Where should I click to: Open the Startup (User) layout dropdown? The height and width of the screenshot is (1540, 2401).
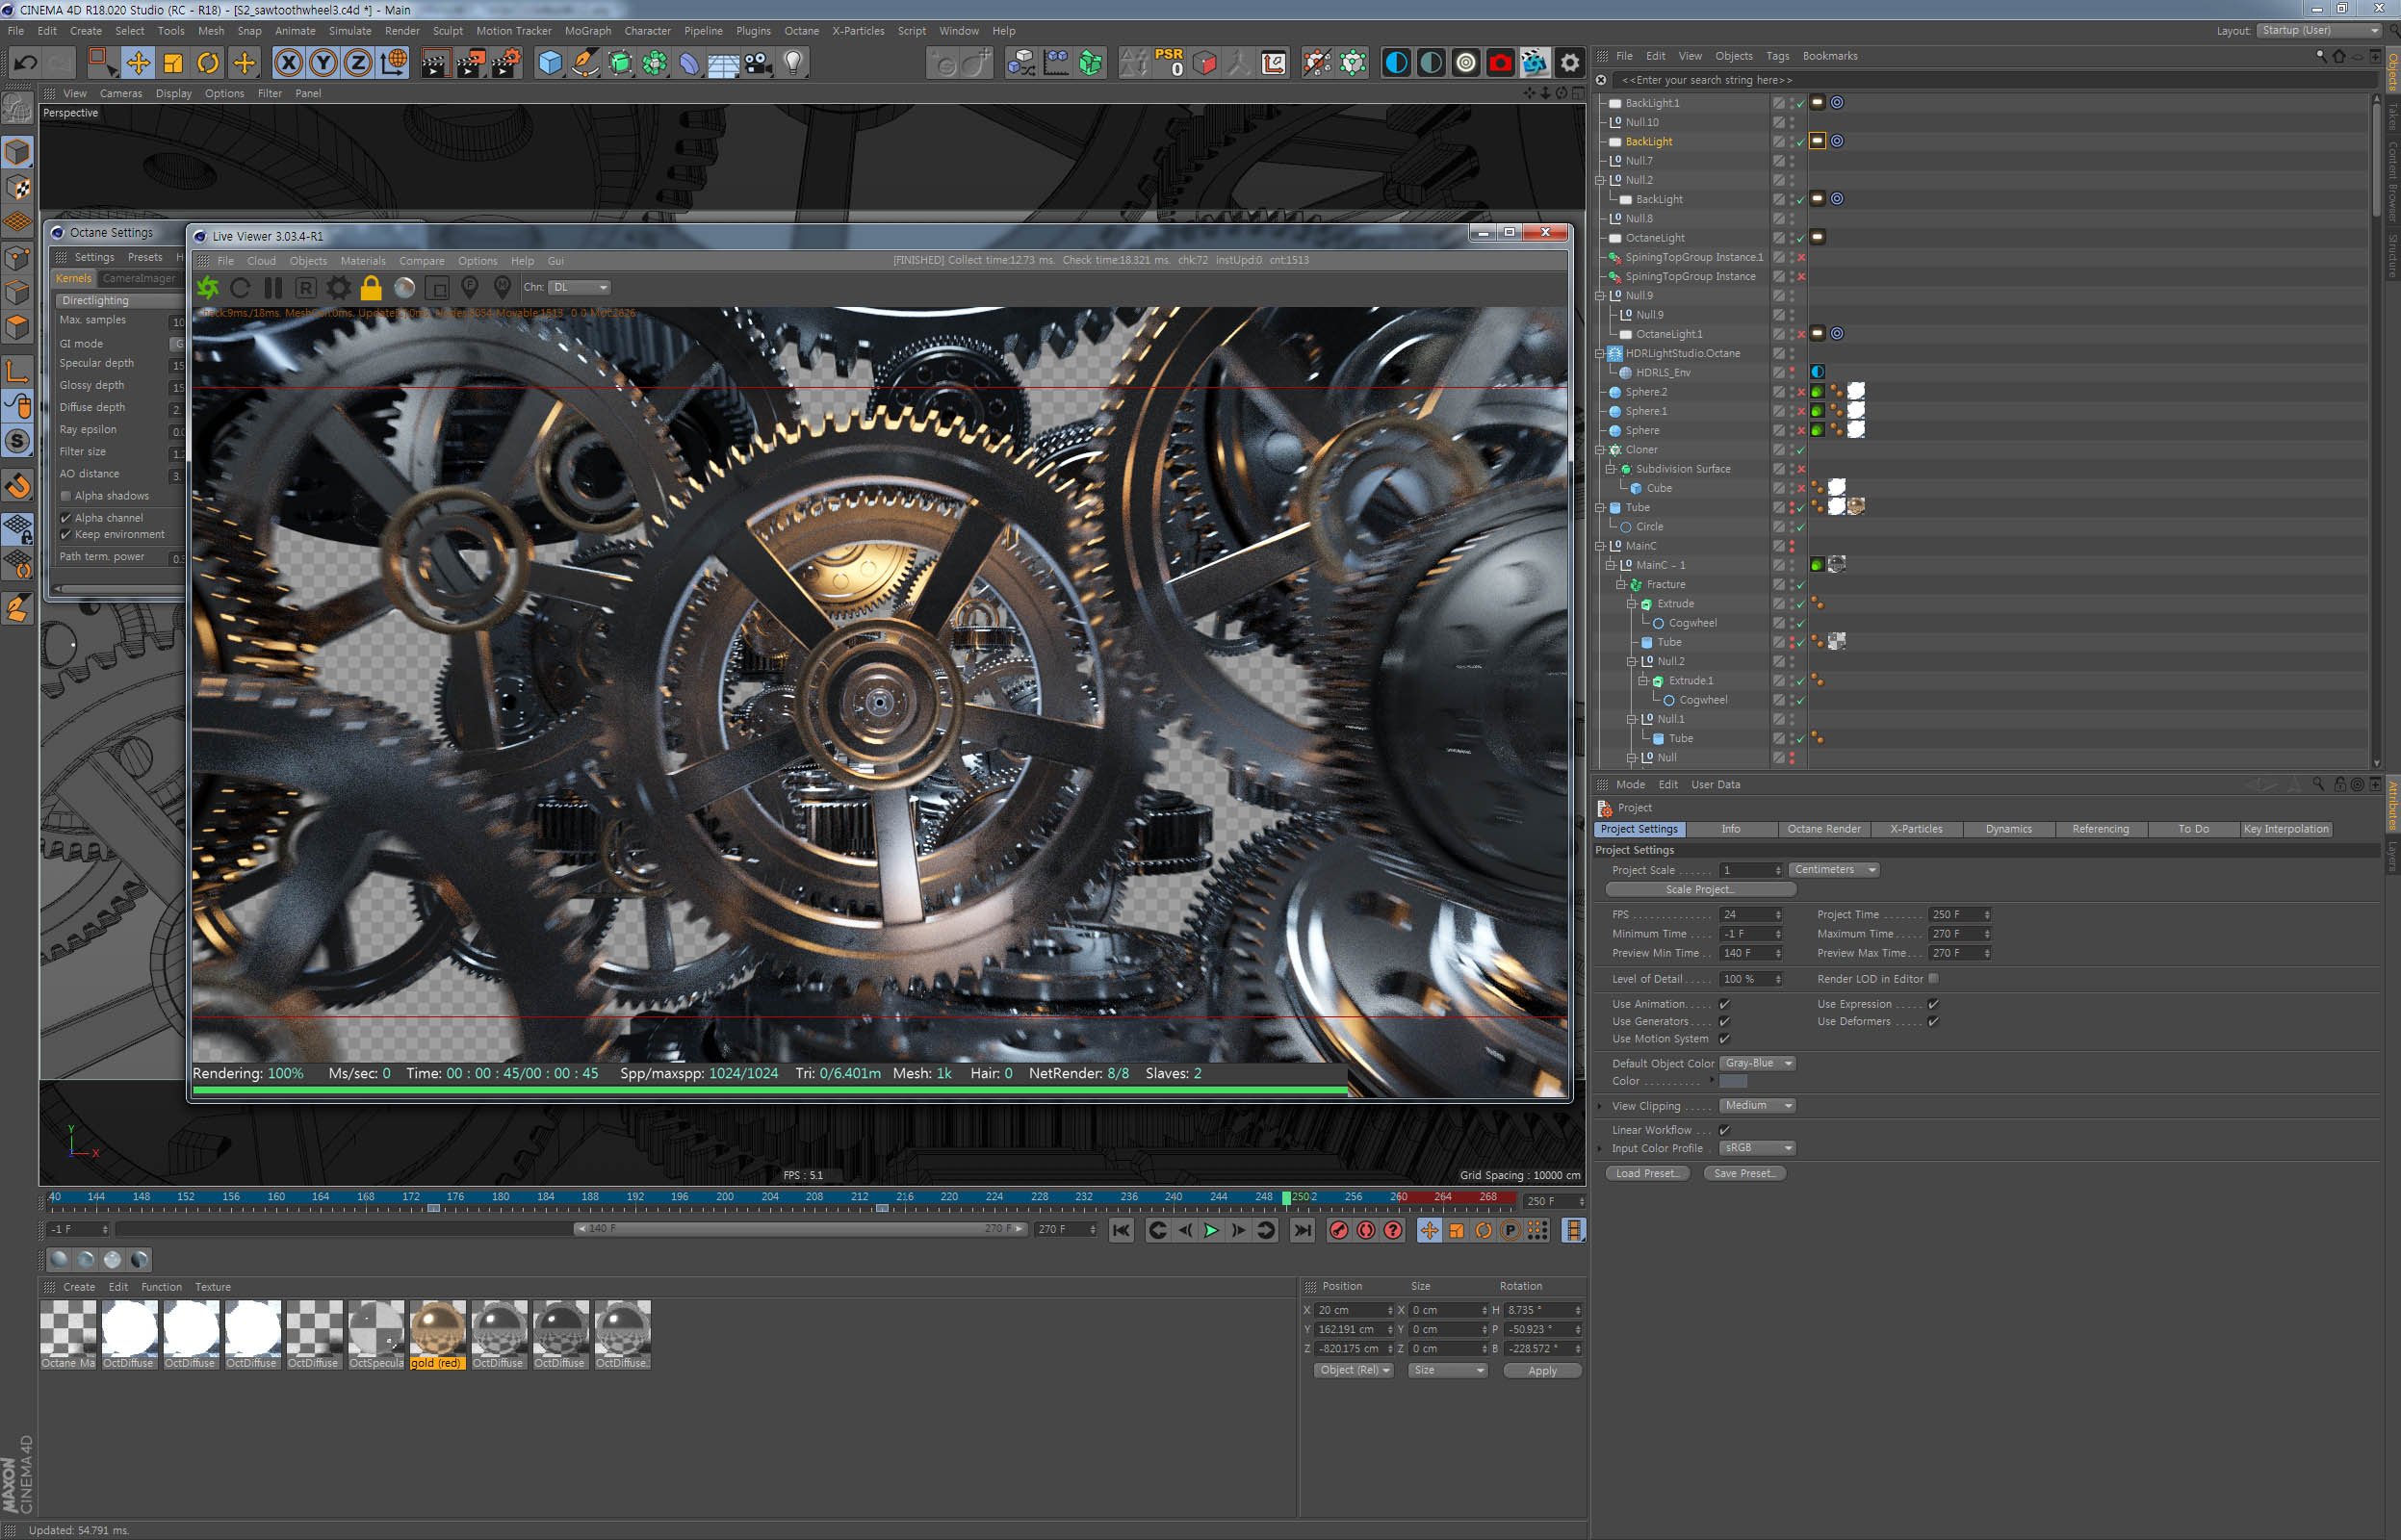tap(2320, 30)
